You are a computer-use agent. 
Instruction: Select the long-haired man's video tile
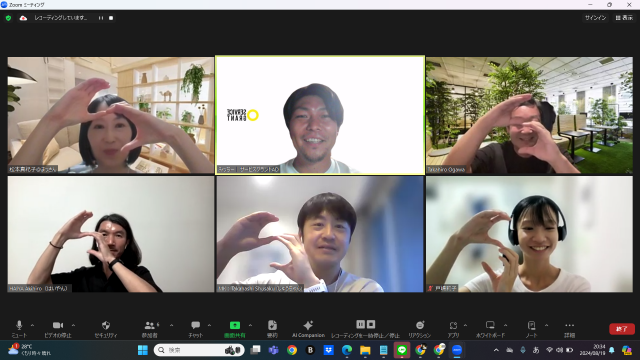pos(111,234)
